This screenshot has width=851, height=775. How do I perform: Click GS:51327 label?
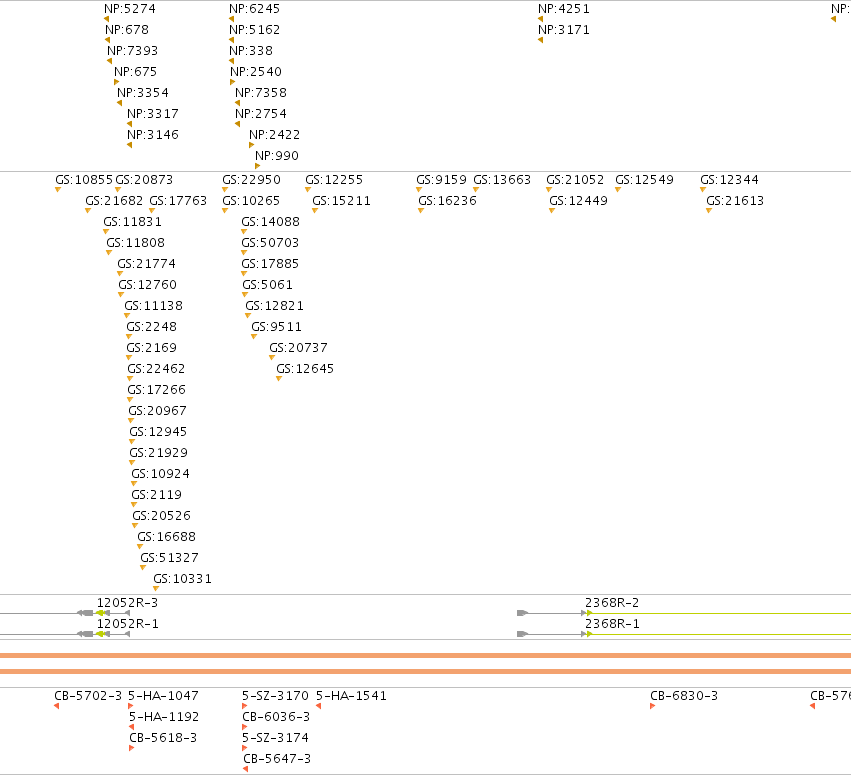tap(170, 558)
